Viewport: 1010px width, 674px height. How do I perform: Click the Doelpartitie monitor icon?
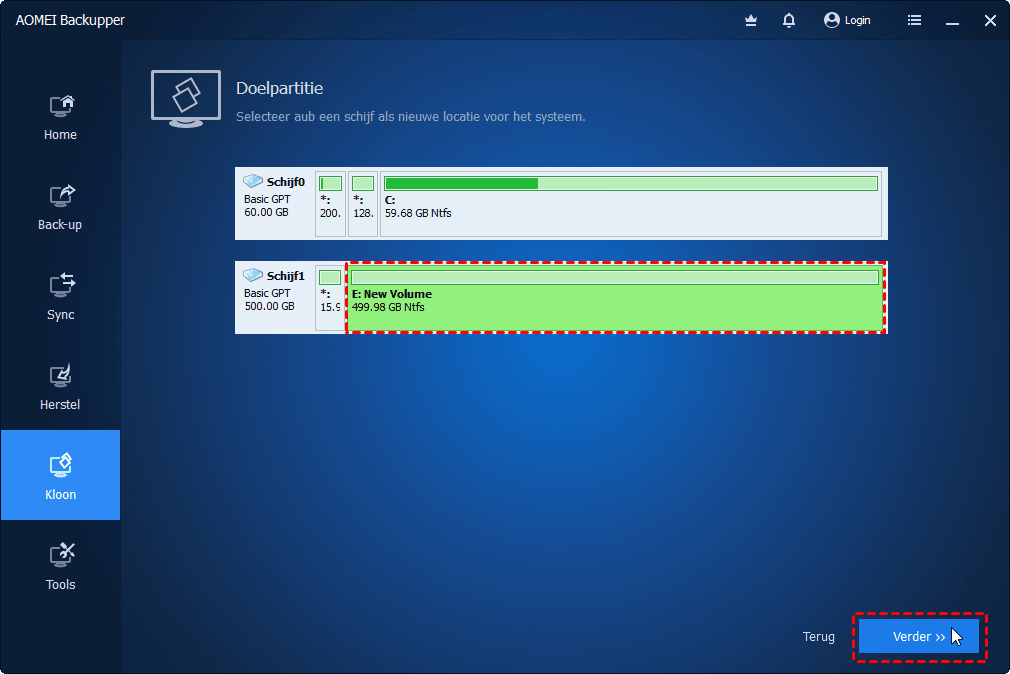click(186, 99)
